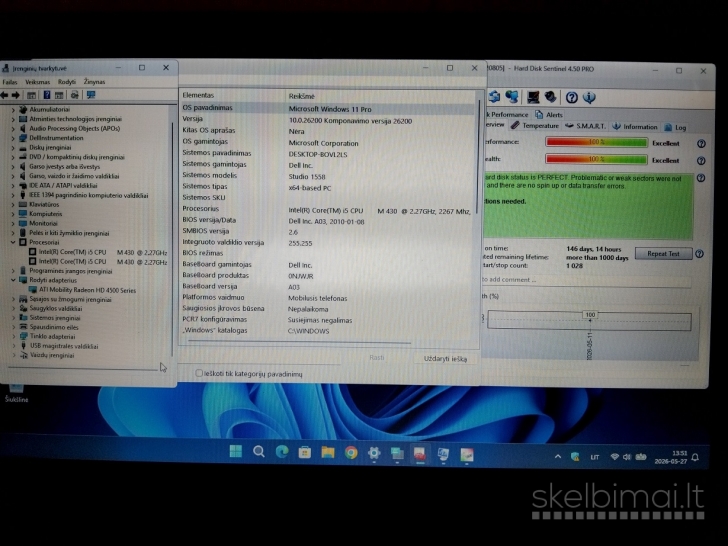This screenshot has width=728, height=546.
Task: Click the notification bell in system tray
Action: point(695,458)
